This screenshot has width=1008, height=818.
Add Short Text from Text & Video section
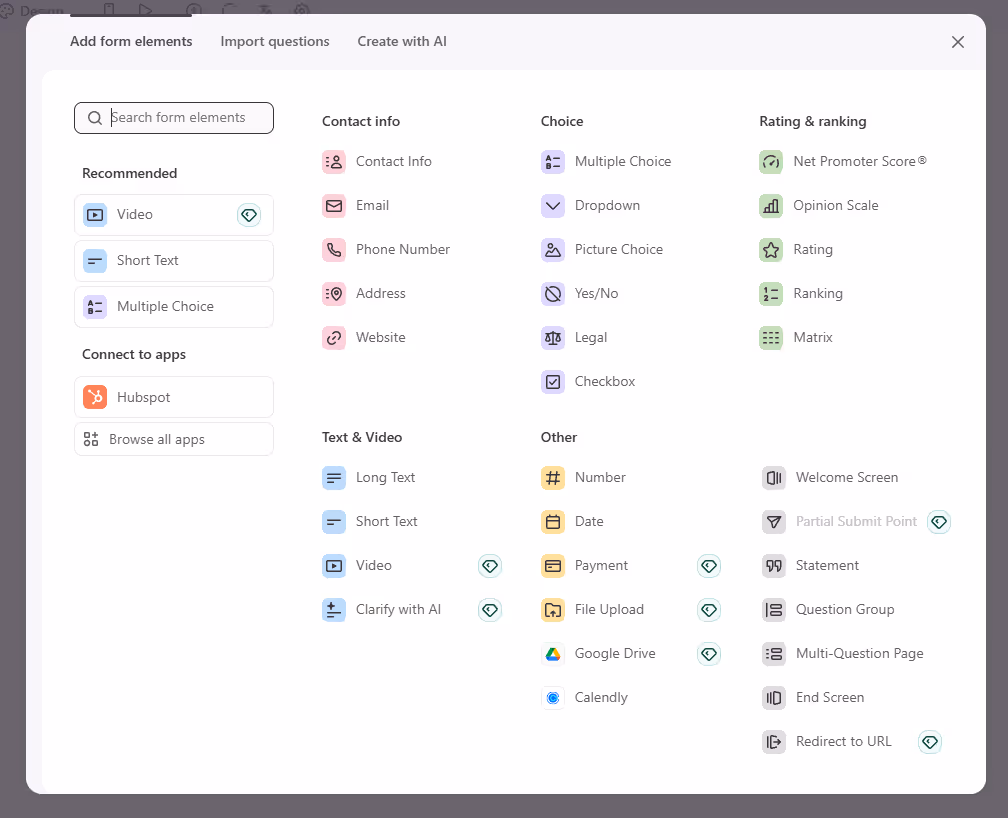370,522
